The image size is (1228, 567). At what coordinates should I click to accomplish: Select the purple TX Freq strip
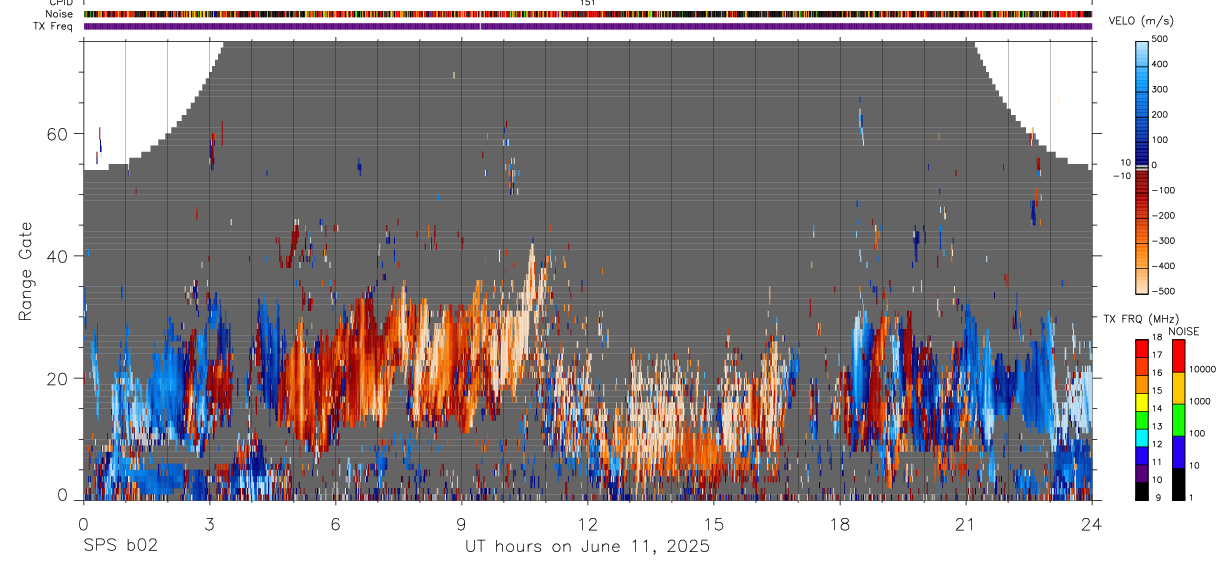pyautogui.click(x=588, y=26)
